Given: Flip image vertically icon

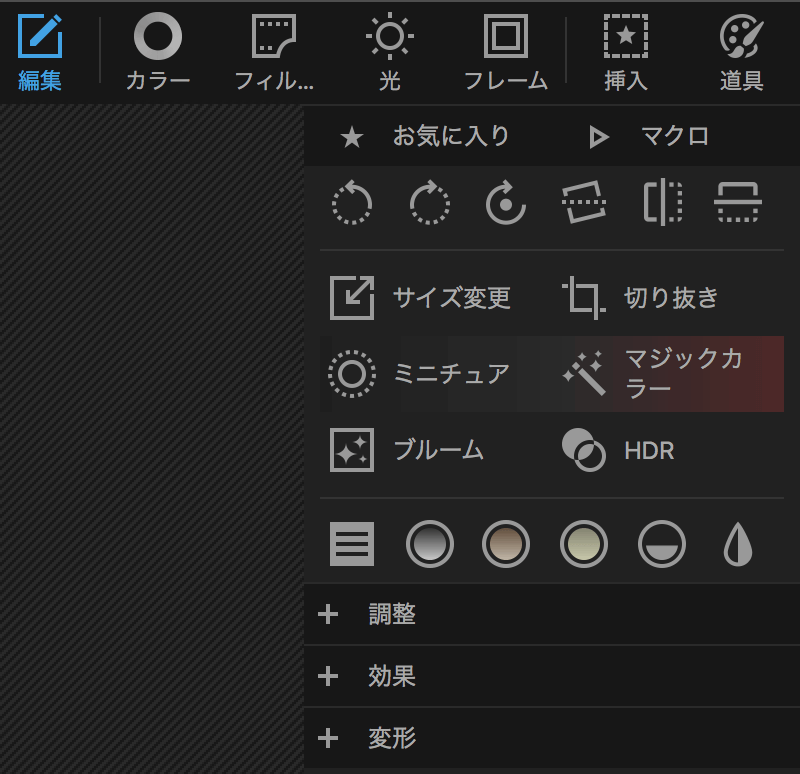Looking at the screenshot, I should [x=738, y=204].
